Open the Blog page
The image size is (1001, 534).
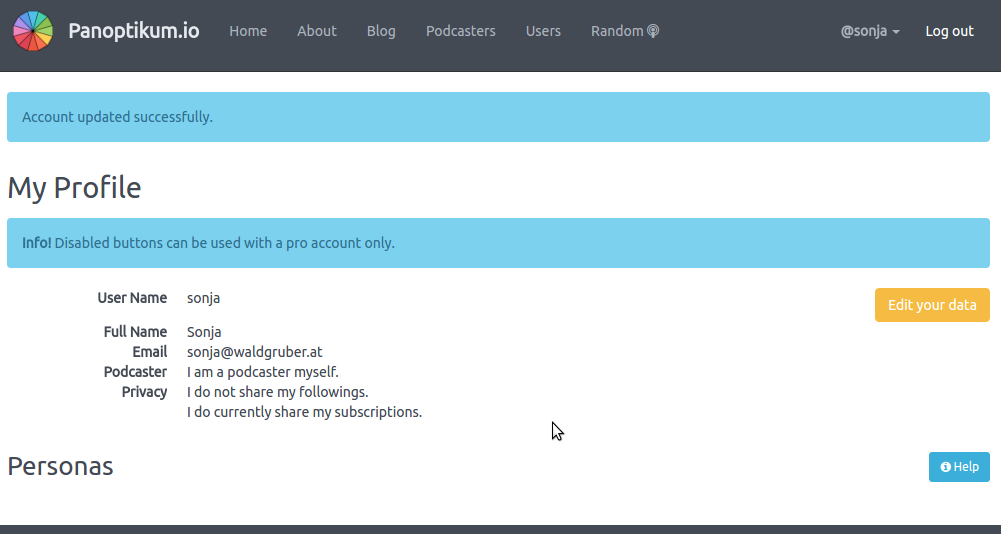[x=381, y=31]
